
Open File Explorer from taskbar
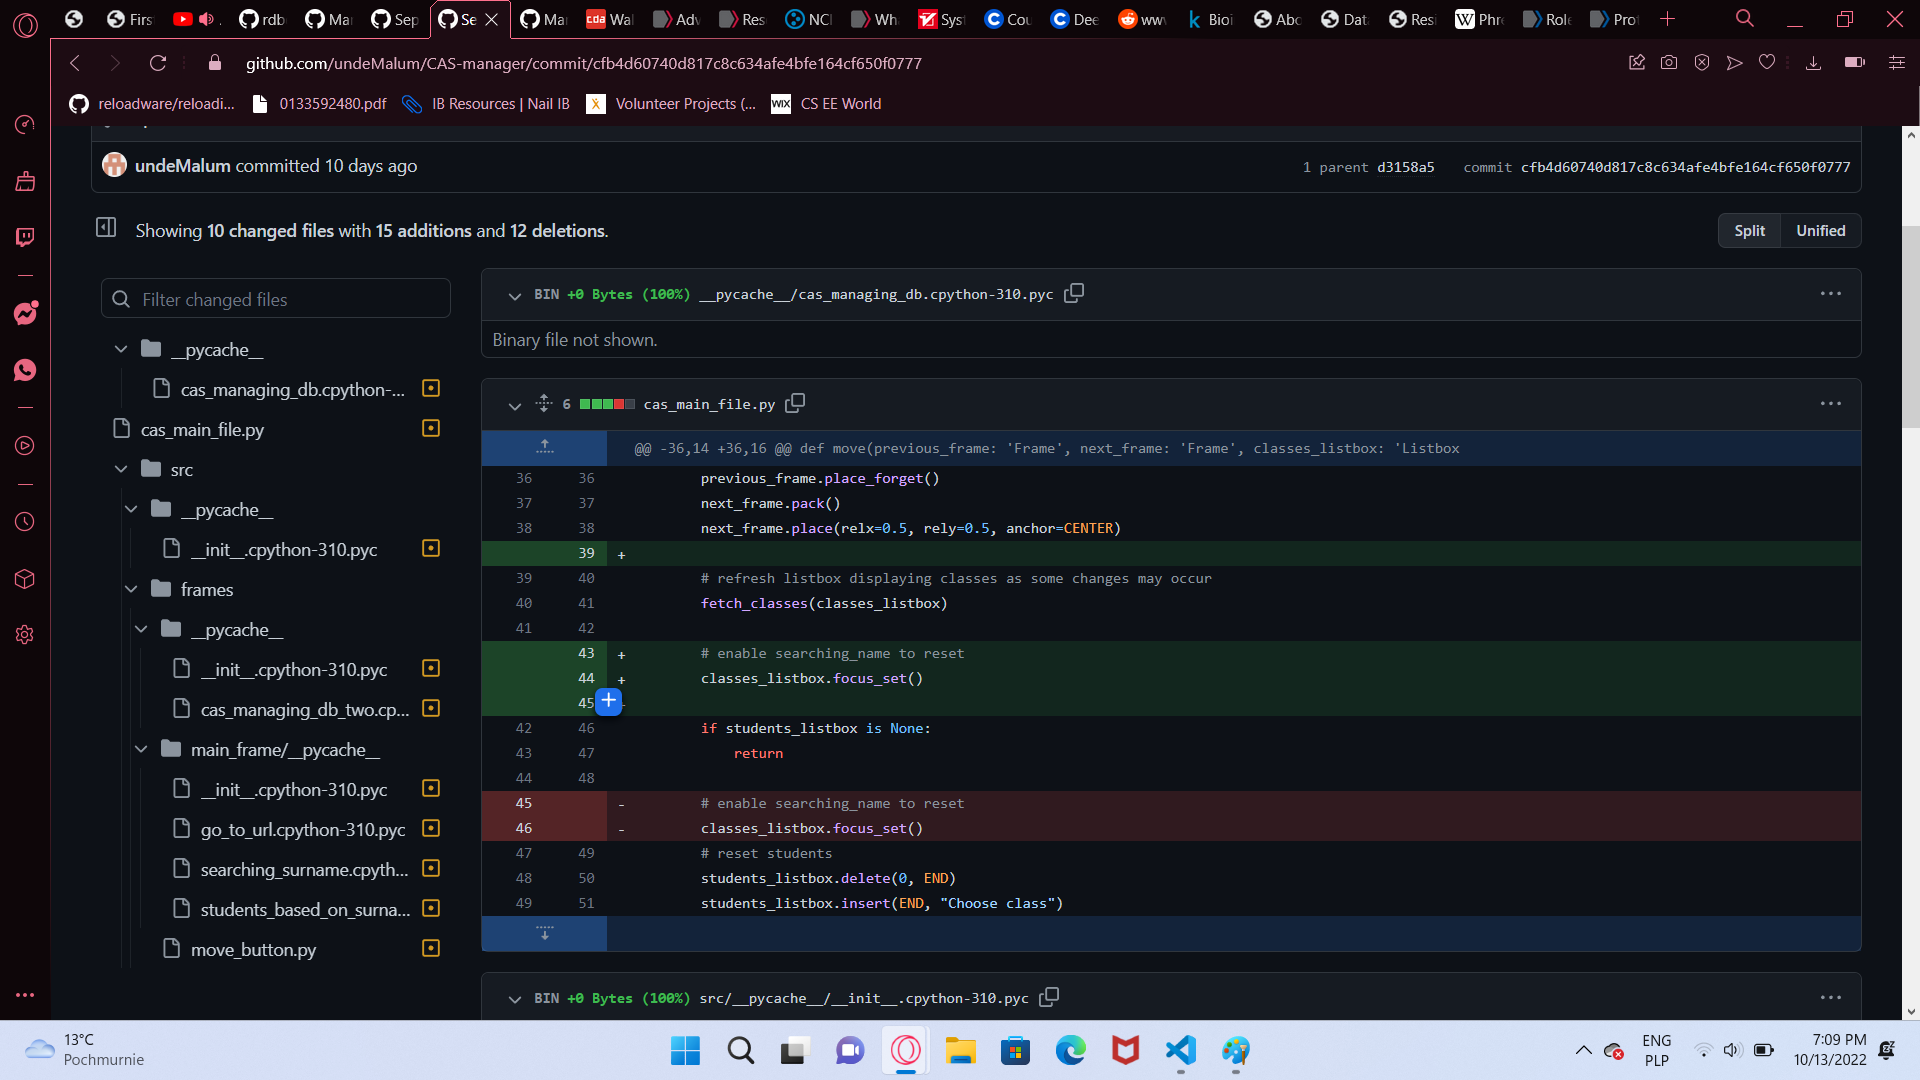click(960, 1050)
